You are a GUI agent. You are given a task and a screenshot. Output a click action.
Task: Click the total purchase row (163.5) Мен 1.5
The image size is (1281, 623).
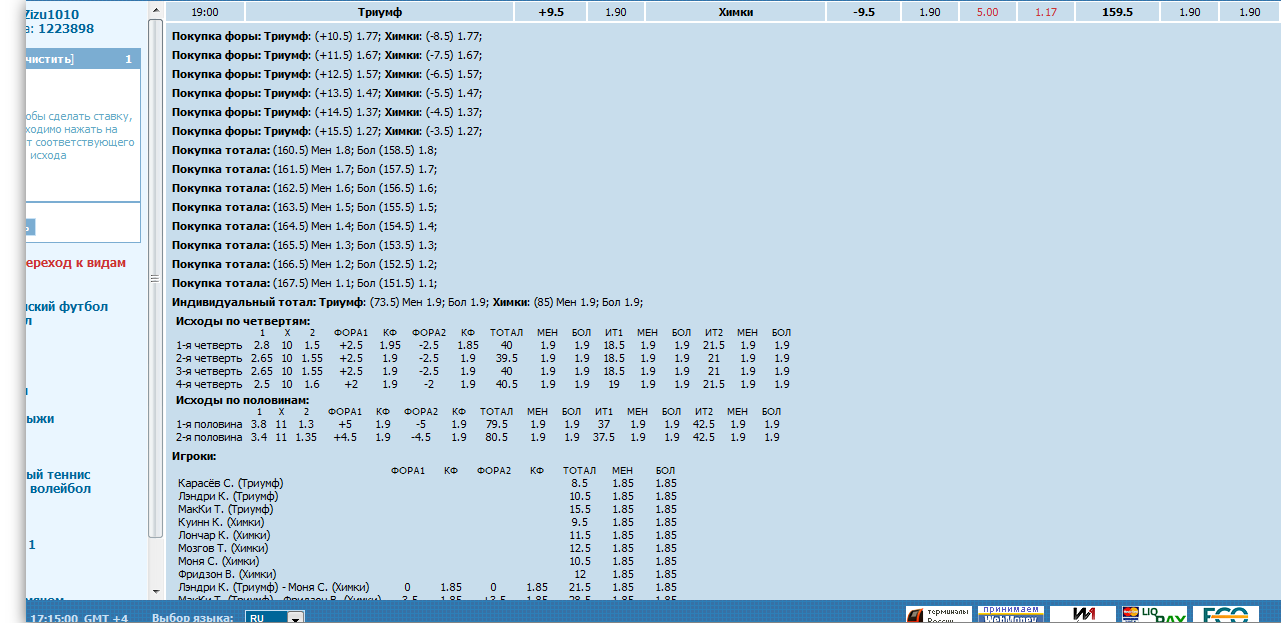pyautogui.click(x=305, y=207)
